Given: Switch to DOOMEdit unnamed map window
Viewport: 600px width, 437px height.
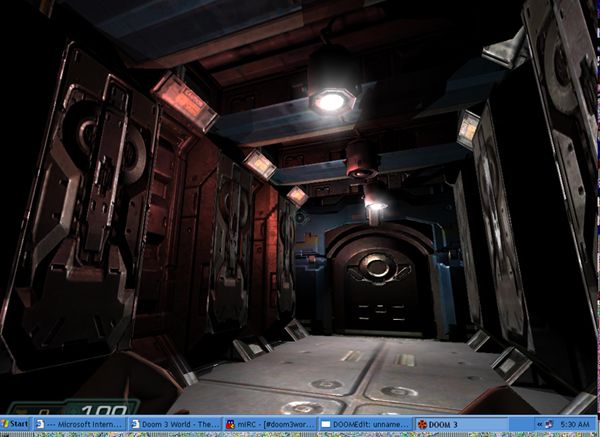Looking at the screenshot, I should point(365,424).
